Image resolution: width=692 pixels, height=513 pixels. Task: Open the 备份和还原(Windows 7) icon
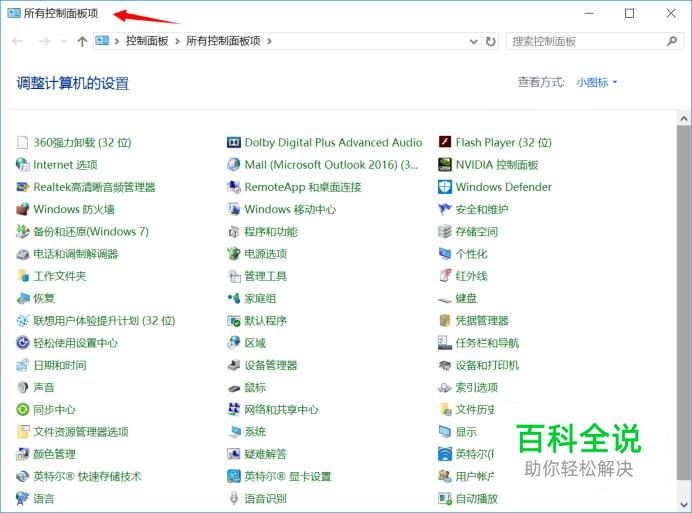click(x=22, y=231)
